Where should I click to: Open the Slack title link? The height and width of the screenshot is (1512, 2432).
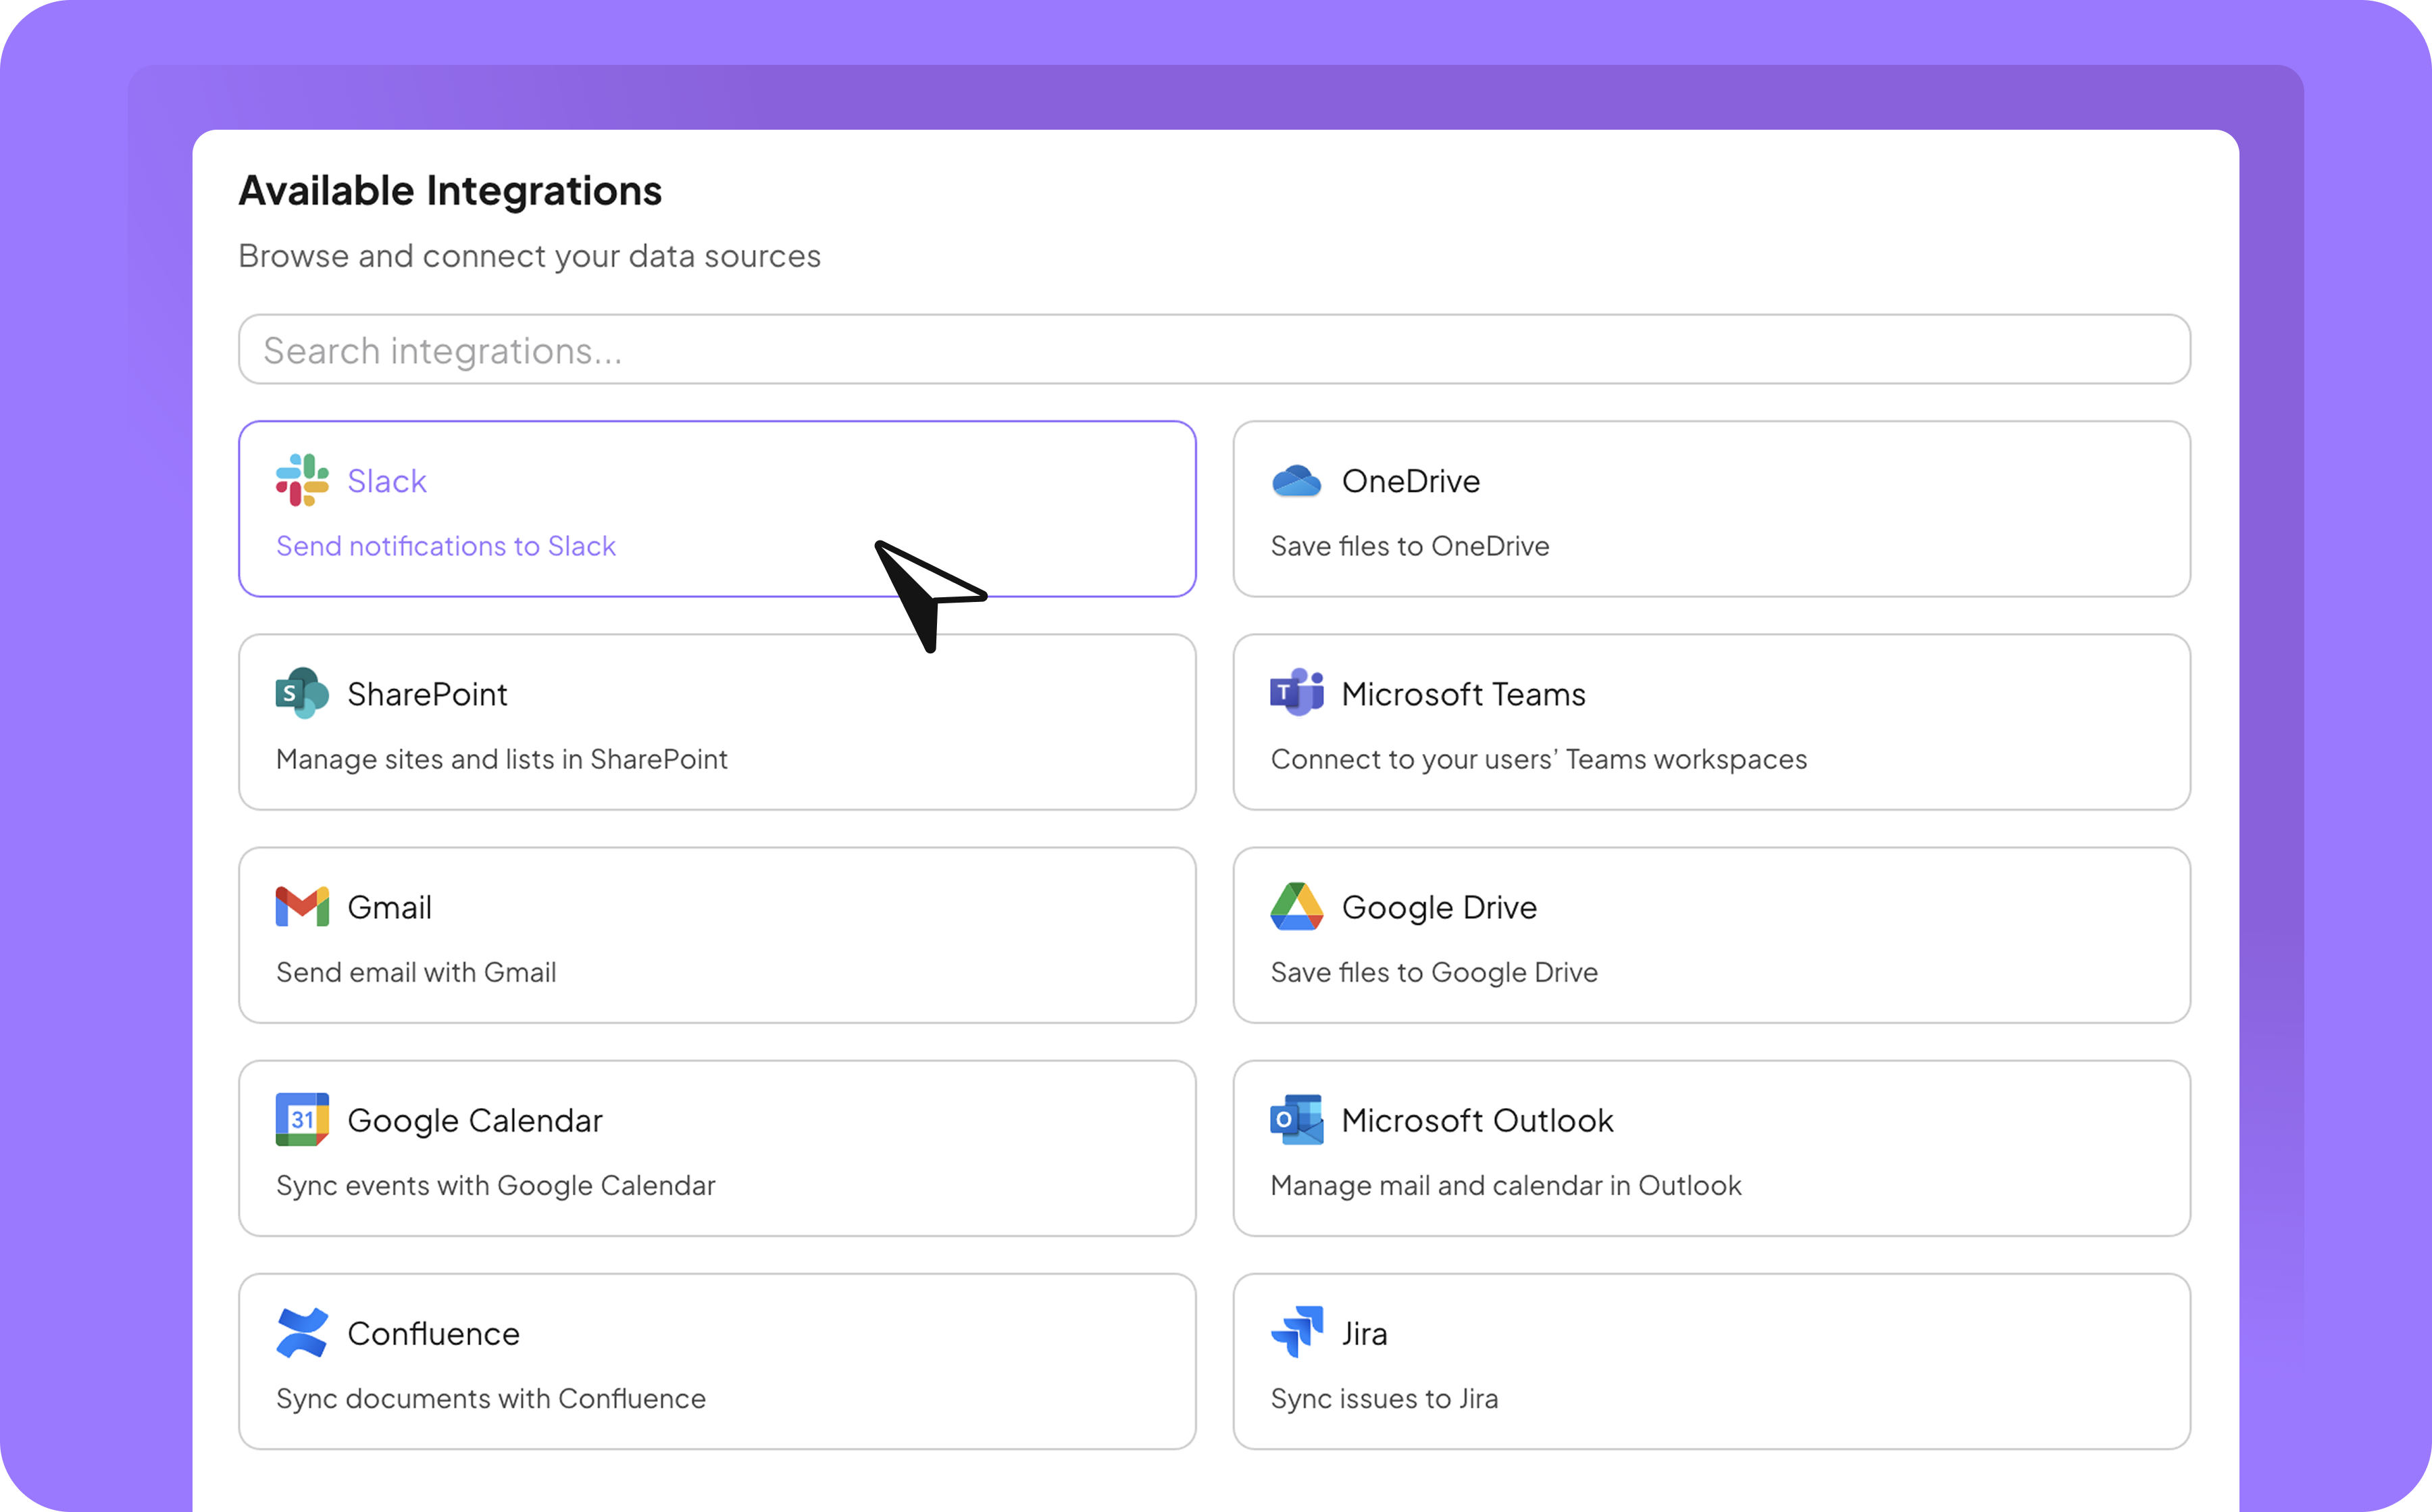(387, 481)
